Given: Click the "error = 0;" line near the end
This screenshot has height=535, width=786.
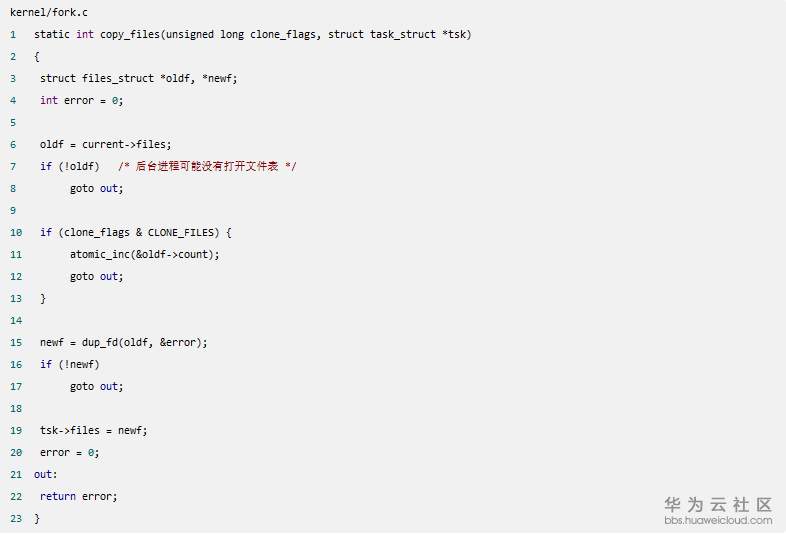Looking at the screenshot, I should (x=69, y=452).
